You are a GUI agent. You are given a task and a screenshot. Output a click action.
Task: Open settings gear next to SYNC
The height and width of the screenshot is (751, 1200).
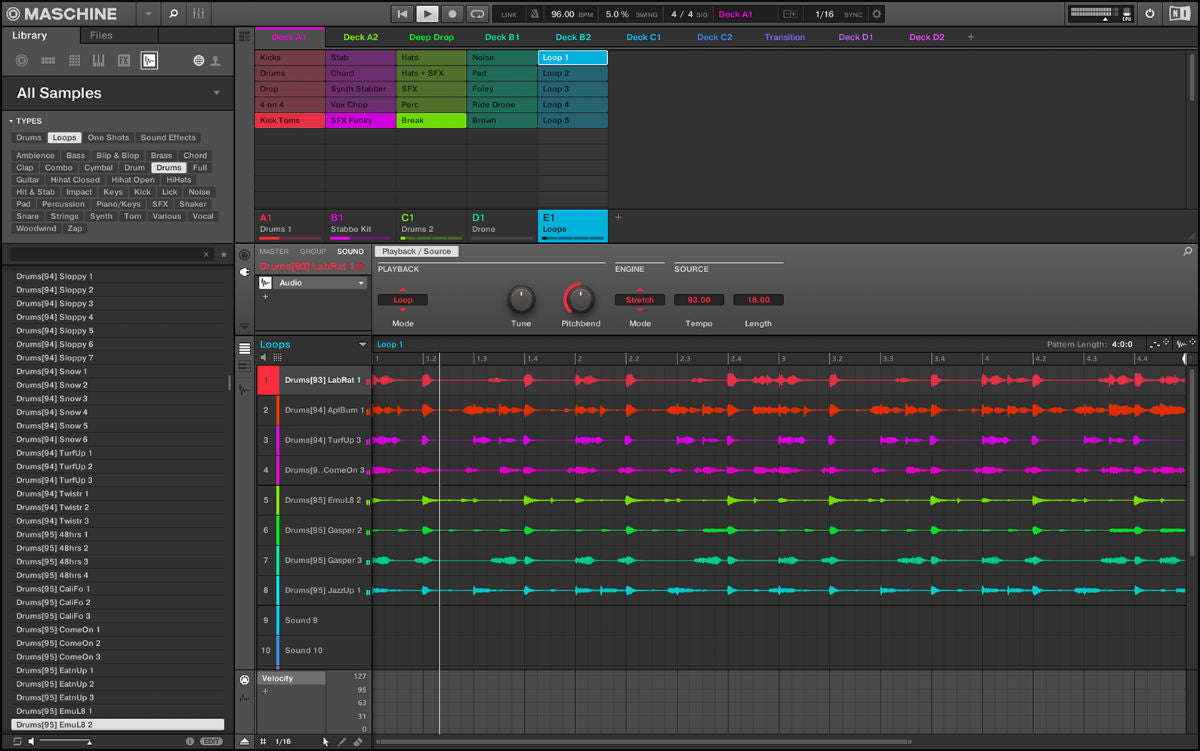877,14
